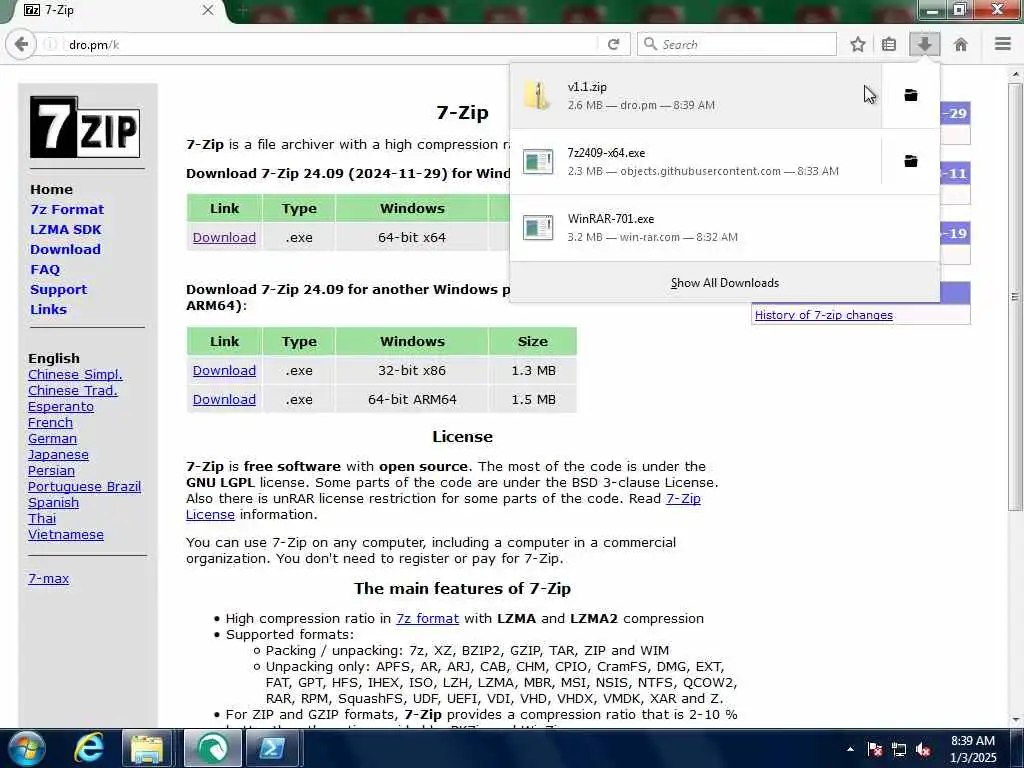Switch language to German
Screen dimensions: 1024x768
pos(52,439)
